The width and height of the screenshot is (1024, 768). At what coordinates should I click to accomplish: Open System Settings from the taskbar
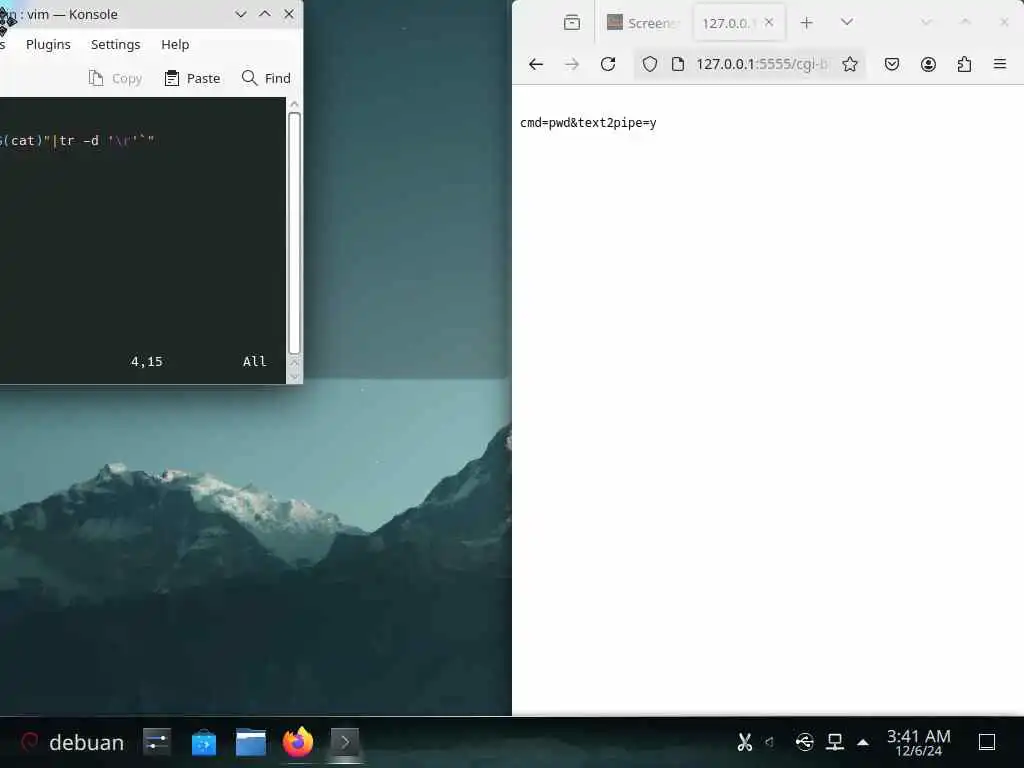coord(157,743)
